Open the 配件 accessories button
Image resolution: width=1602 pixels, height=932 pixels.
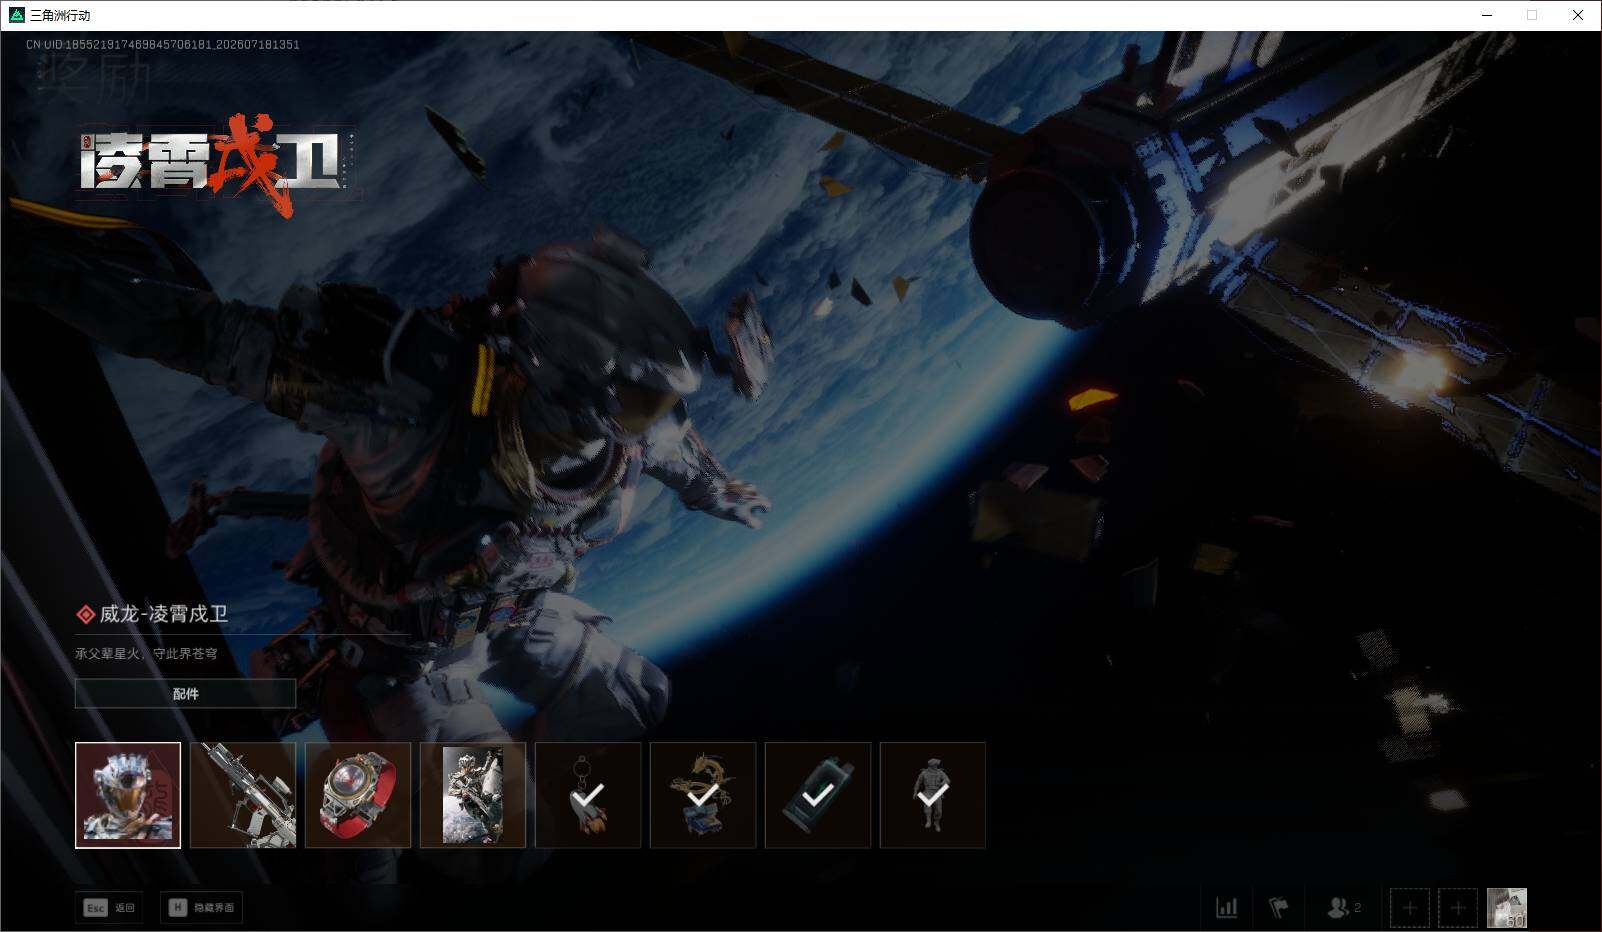click(x=186, y=693)
